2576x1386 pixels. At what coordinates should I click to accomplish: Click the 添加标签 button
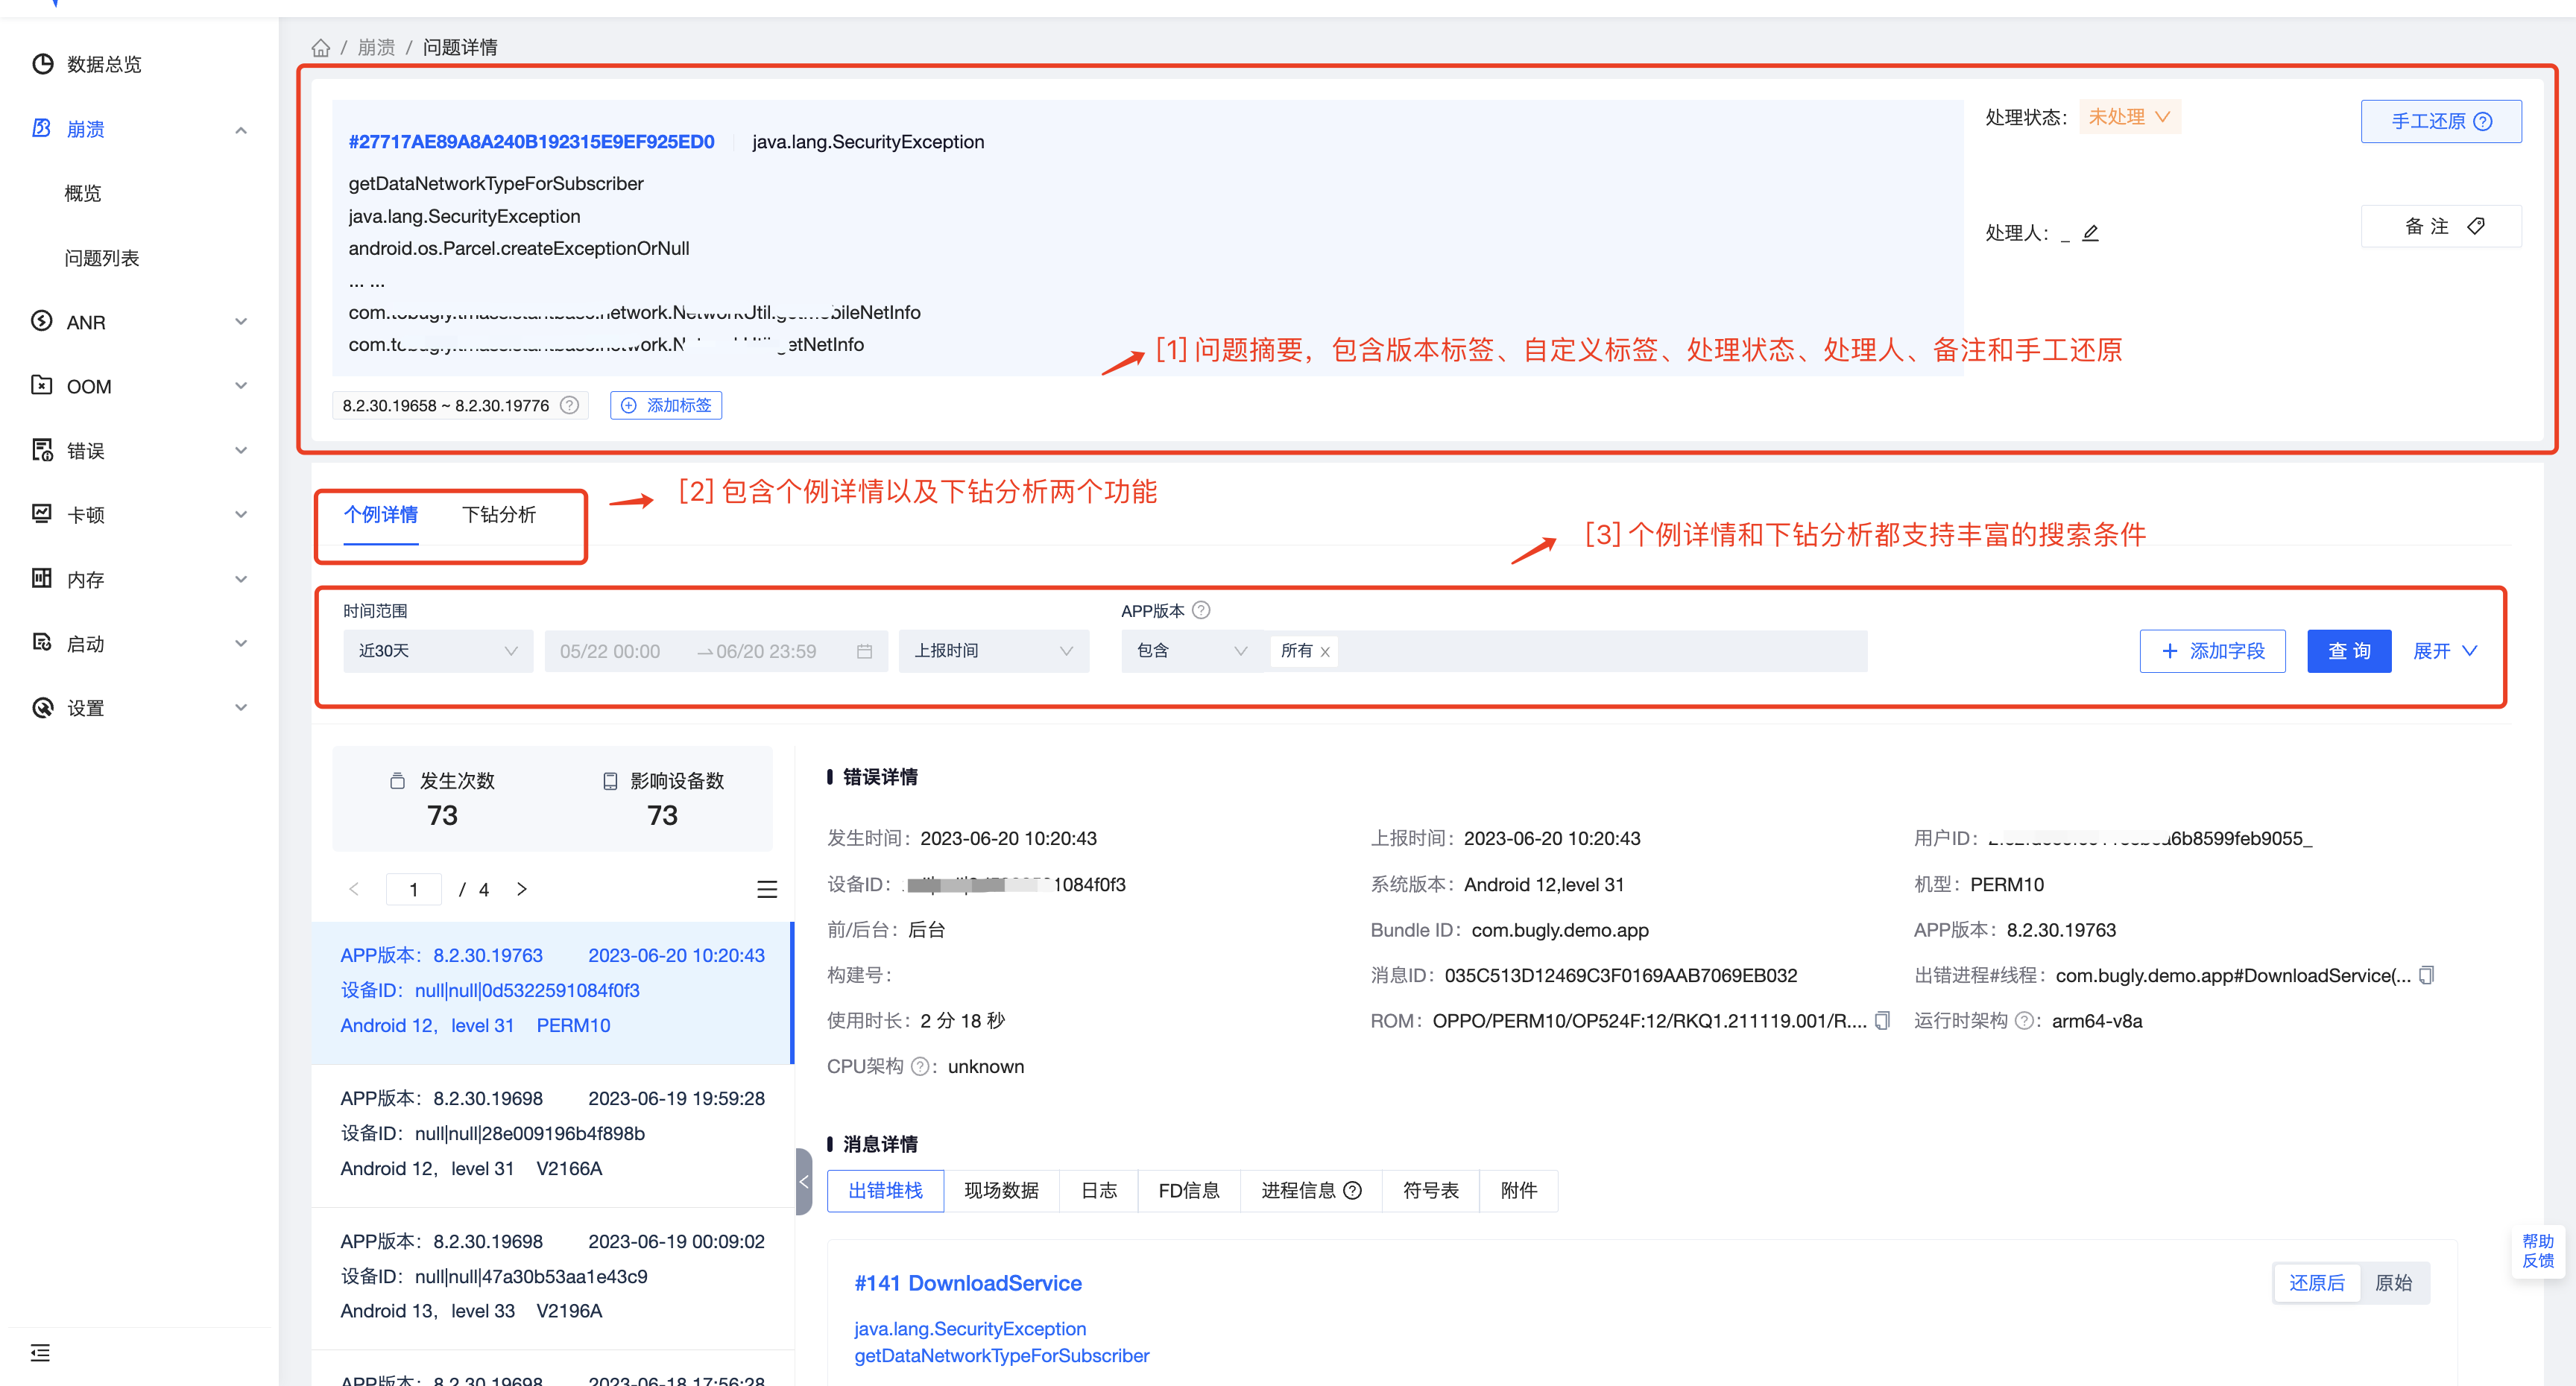coord(666,405)
